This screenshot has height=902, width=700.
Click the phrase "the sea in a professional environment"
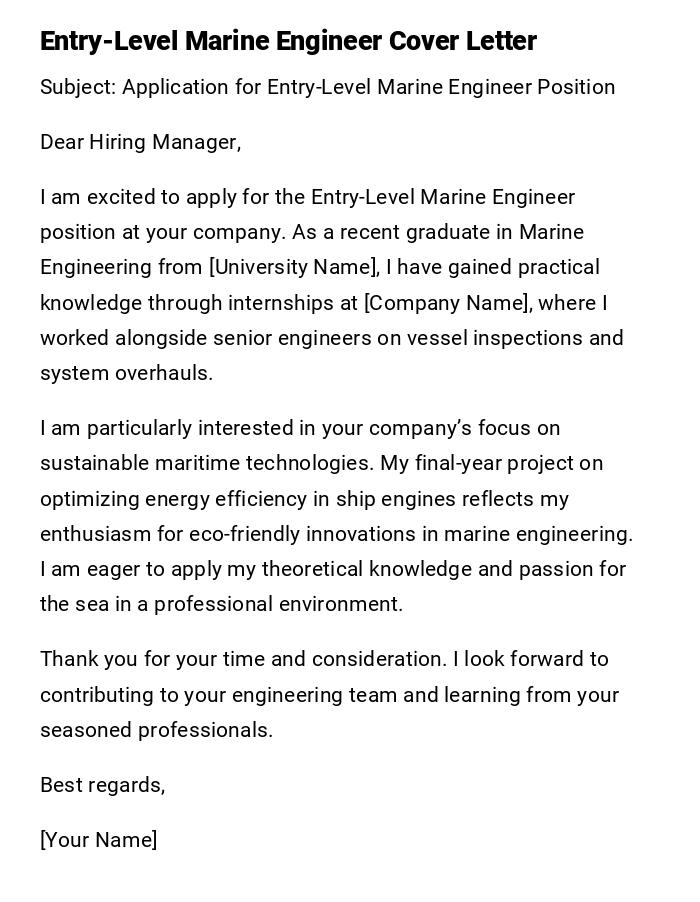point(220,604)
